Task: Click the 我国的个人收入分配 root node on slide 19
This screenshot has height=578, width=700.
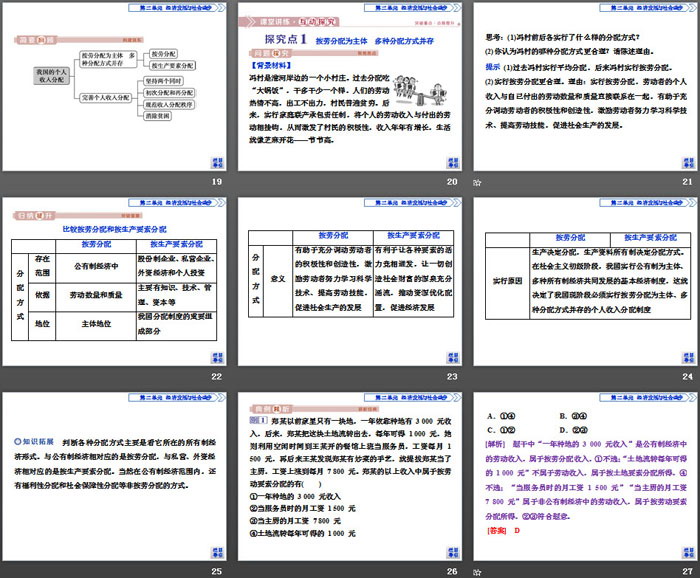Action: (51, 76)
